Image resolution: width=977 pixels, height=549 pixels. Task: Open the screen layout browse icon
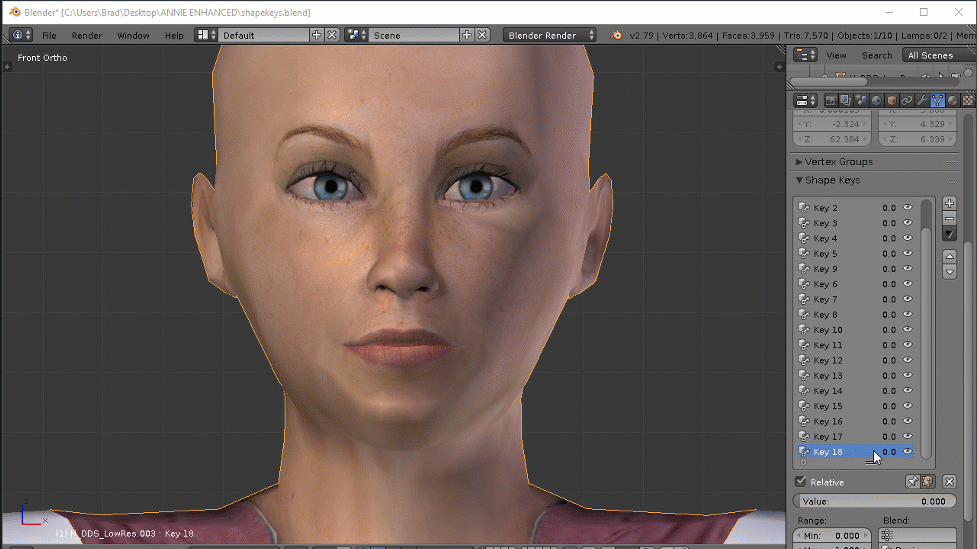click(x=206, y=35)
